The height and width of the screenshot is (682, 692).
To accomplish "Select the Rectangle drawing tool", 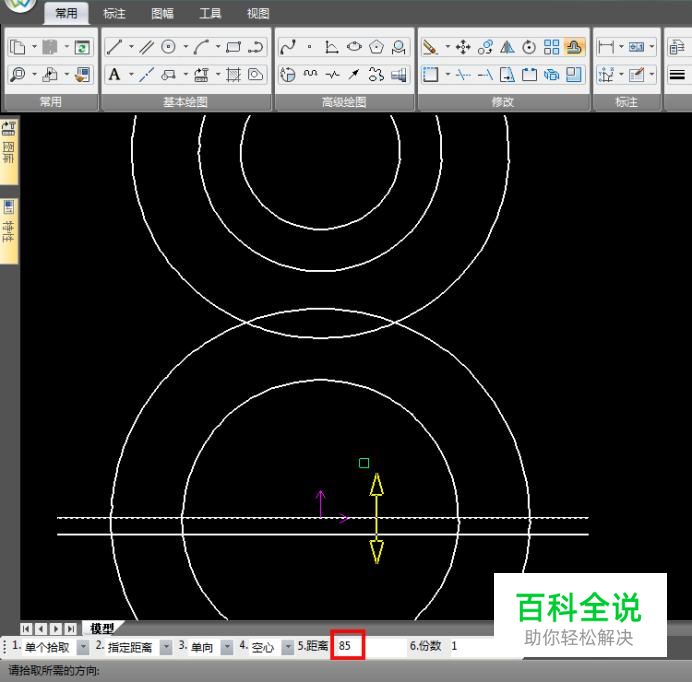I will [x=234, y=47].
